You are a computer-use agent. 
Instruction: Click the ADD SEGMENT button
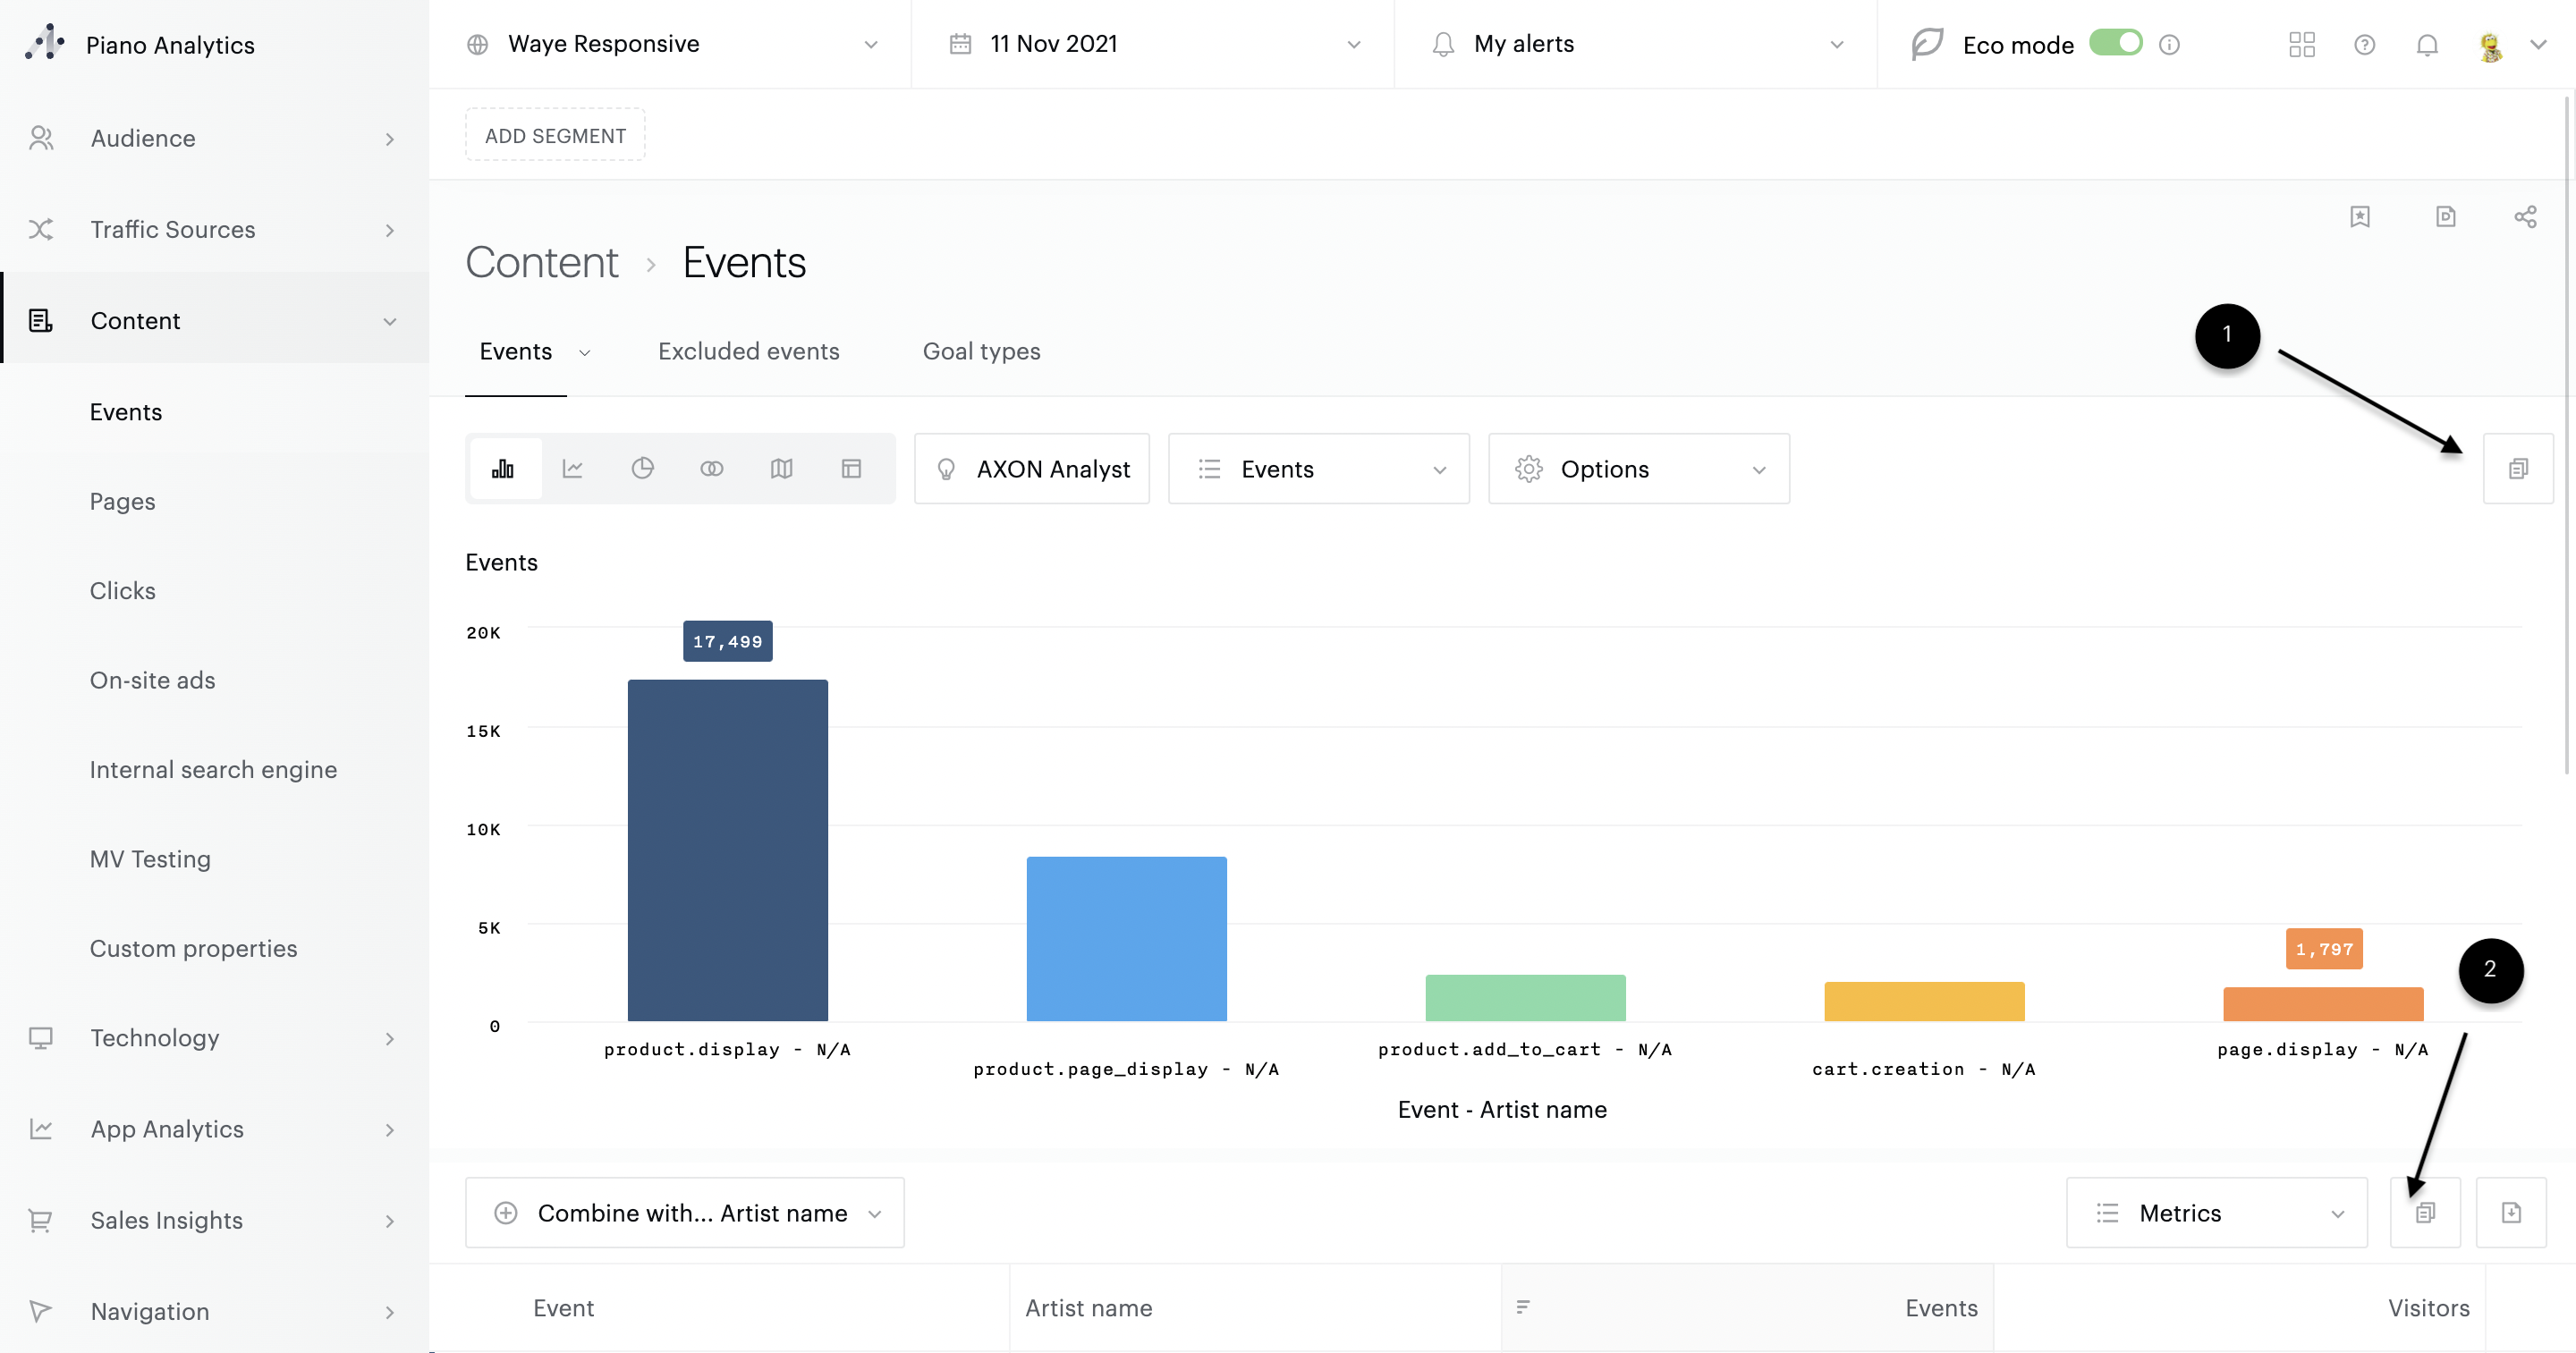(x=555, y=135)
